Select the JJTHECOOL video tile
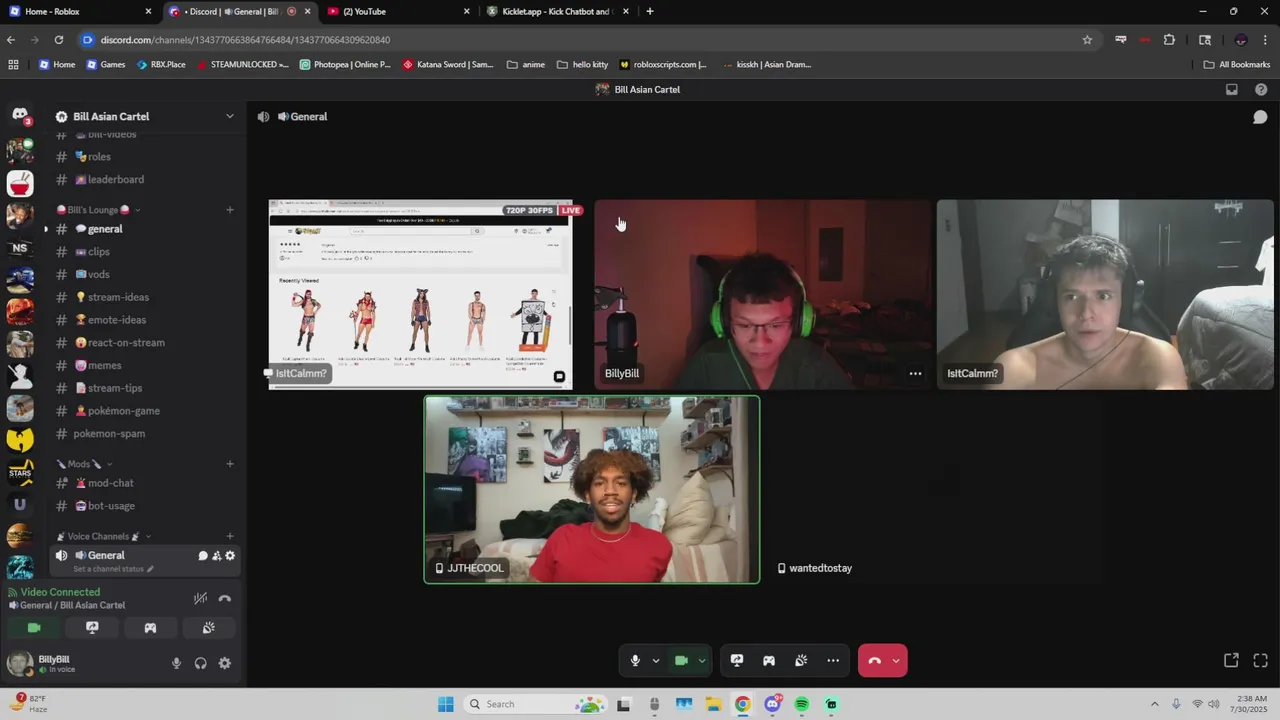The height and width of the screenshot is (720, 1280). [592, 490]
